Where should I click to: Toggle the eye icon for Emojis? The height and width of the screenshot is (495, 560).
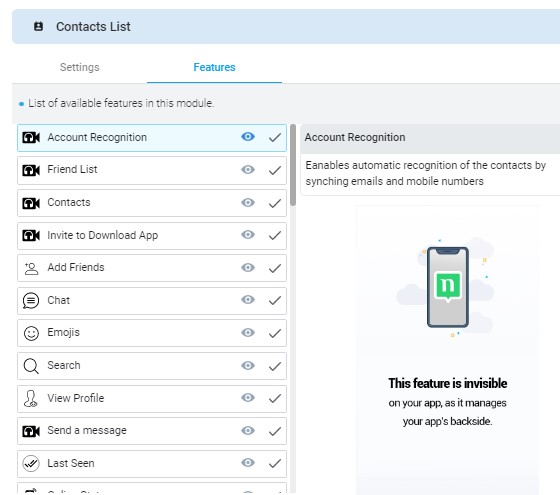pos(248,332)
